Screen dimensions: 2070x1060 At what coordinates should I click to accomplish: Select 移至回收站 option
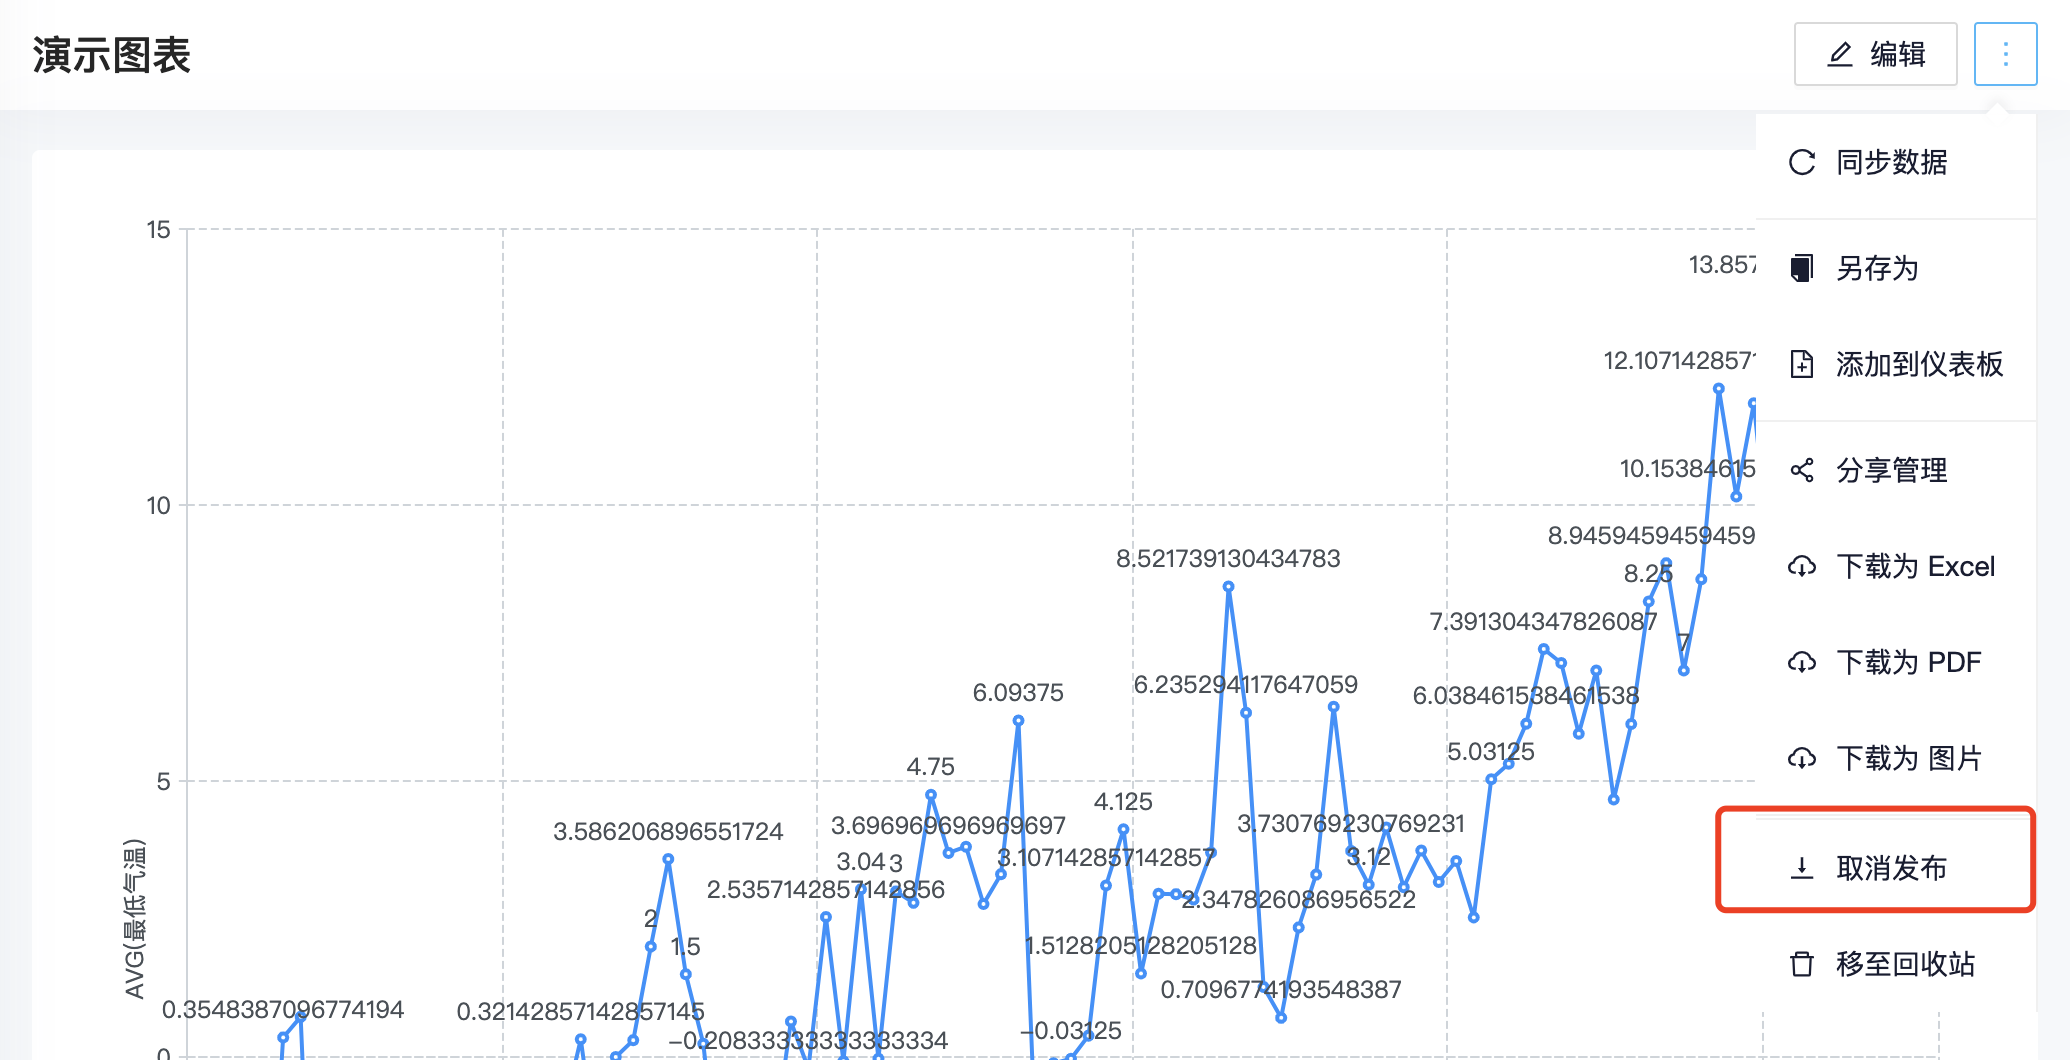click(x=1895, y=964)
